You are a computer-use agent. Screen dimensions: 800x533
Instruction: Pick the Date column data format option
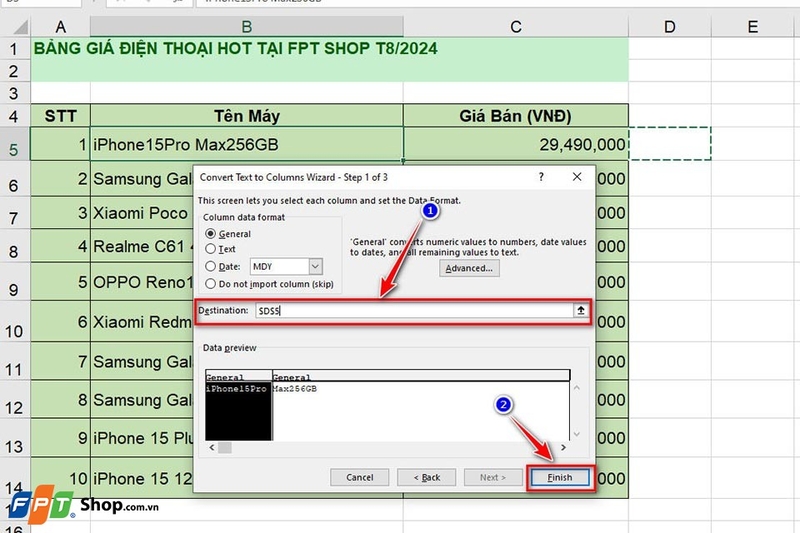(x=210, y=266)
